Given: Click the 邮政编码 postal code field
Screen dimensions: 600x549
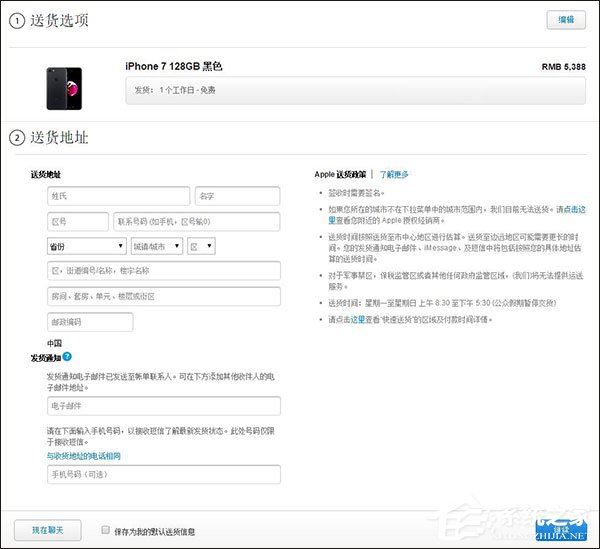Looking at the screenshot, I should coord(90,322).
